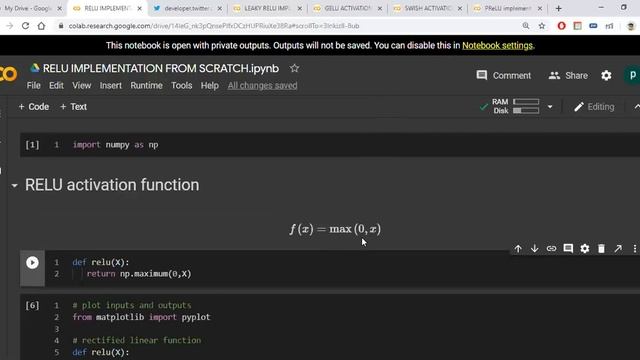Open a new browser tab

[558, 8]
